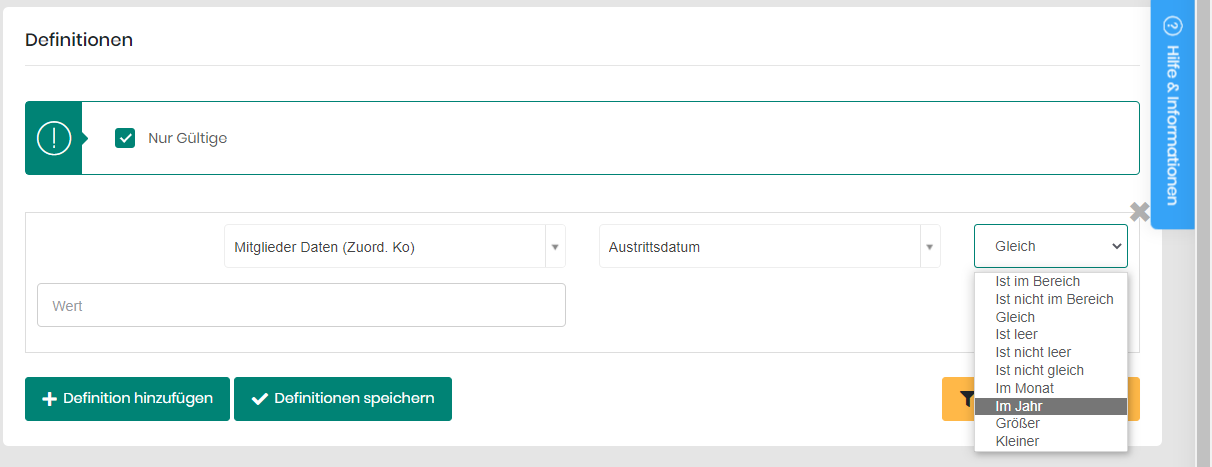The image size is (1212, 467).
Task: Pick the Größer comparison option
Action: (1017, 423)
